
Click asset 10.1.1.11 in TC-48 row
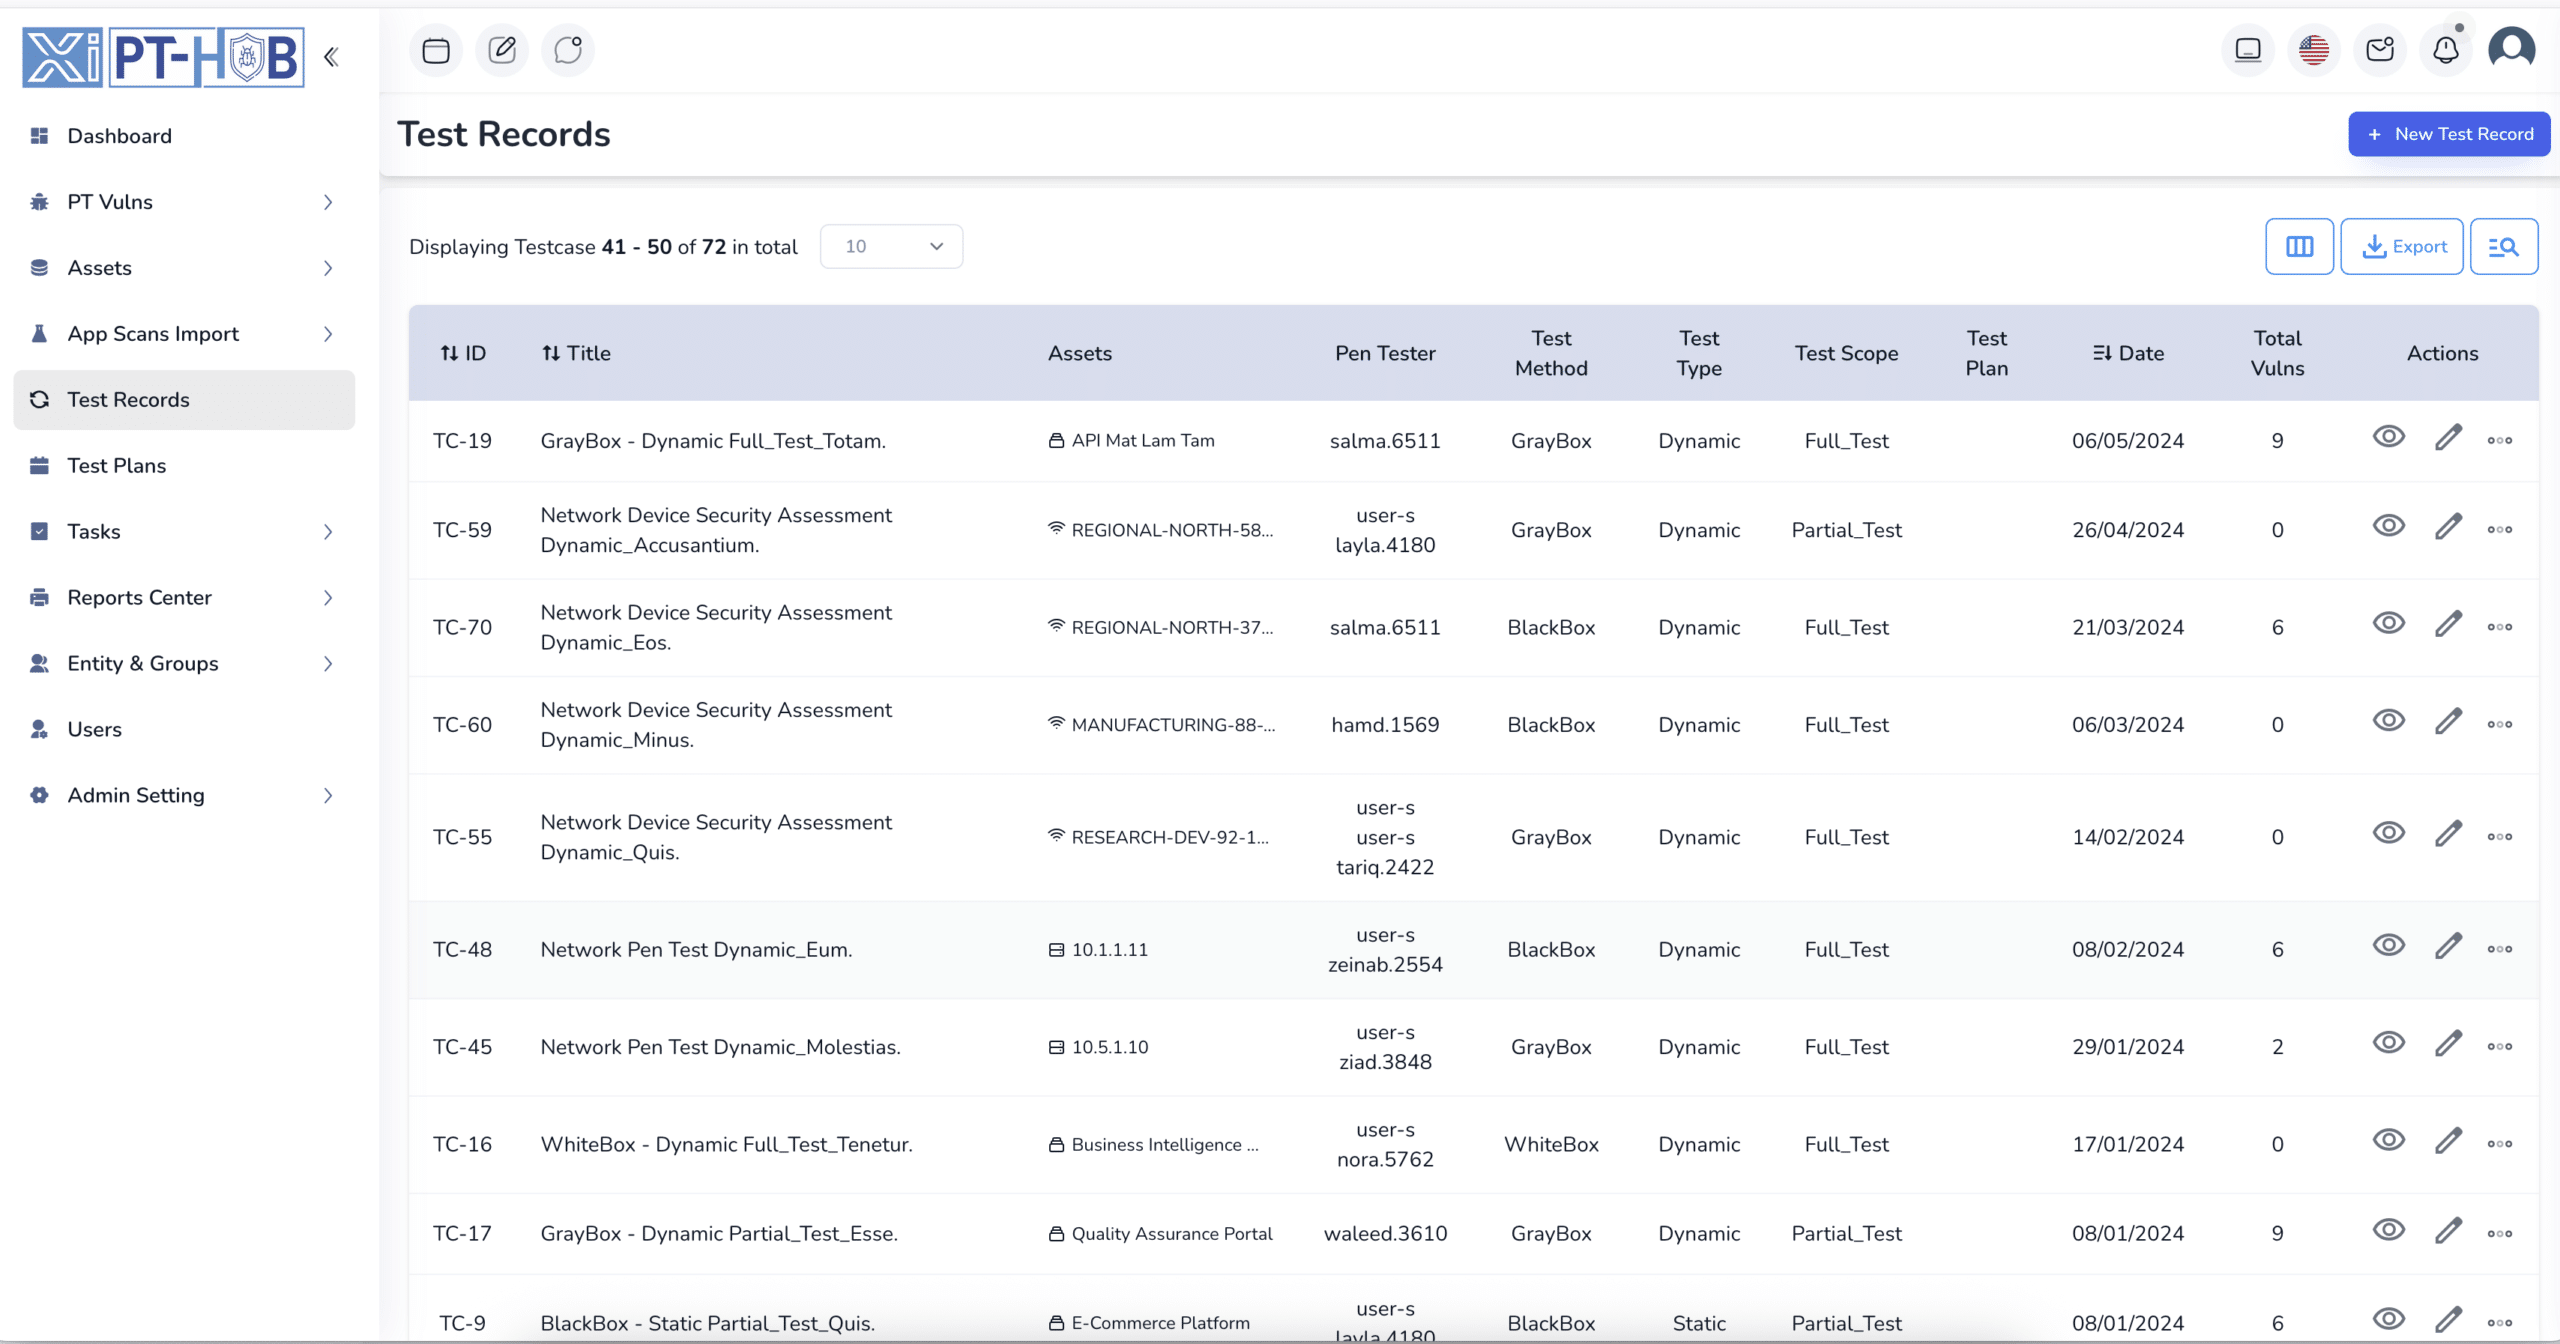coord(1098,950)
